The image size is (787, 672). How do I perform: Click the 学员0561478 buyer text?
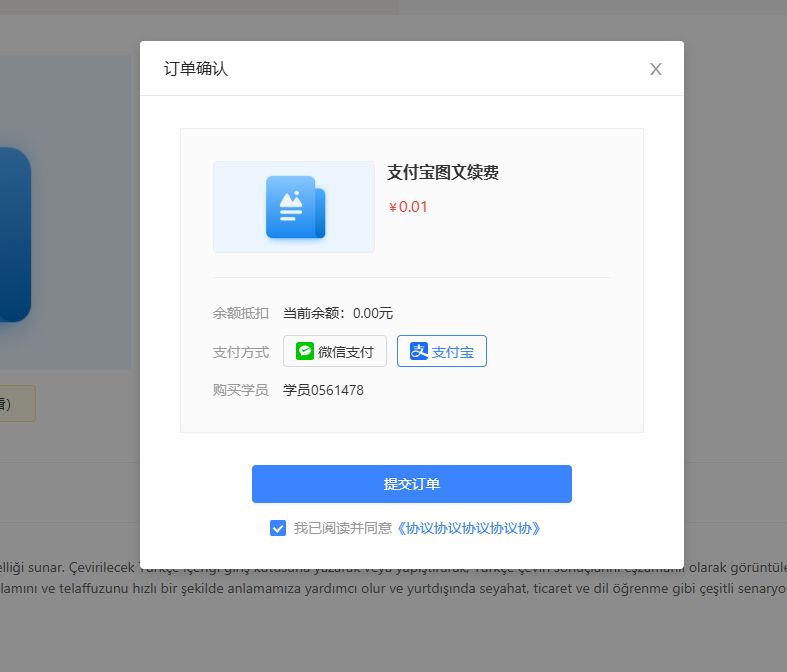point(323,390)
